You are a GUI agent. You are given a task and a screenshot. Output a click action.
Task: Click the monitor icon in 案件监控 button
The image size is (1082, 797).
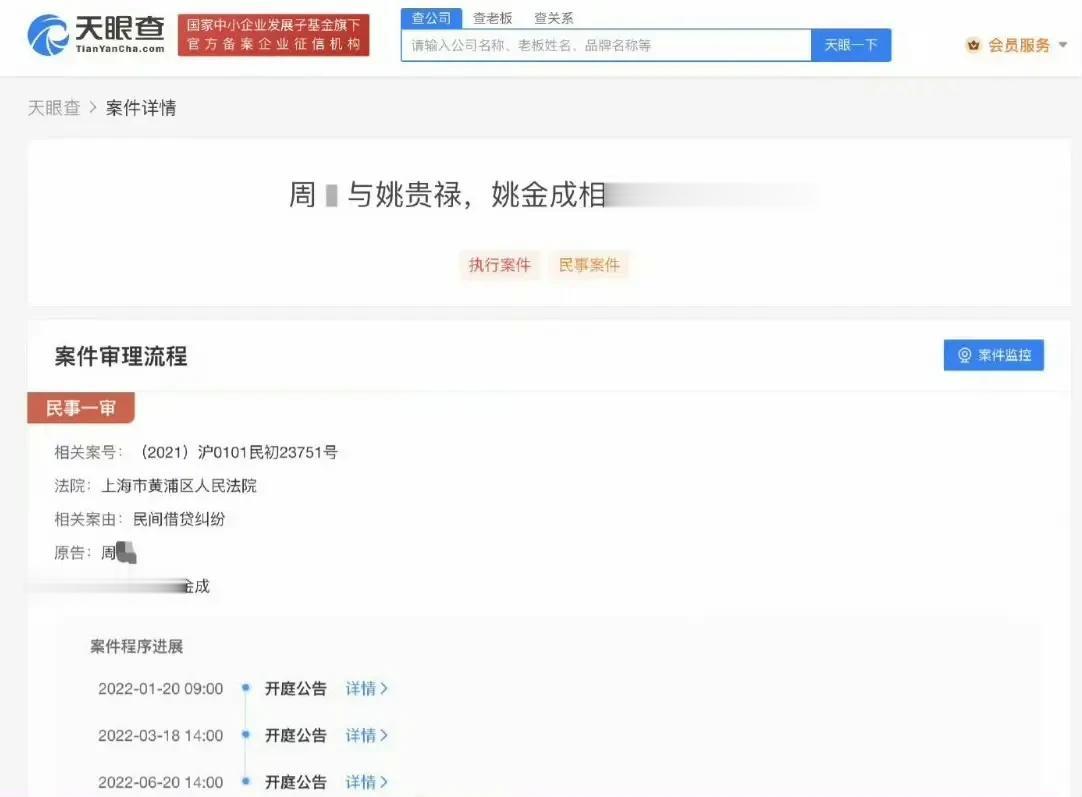[965, 355]
